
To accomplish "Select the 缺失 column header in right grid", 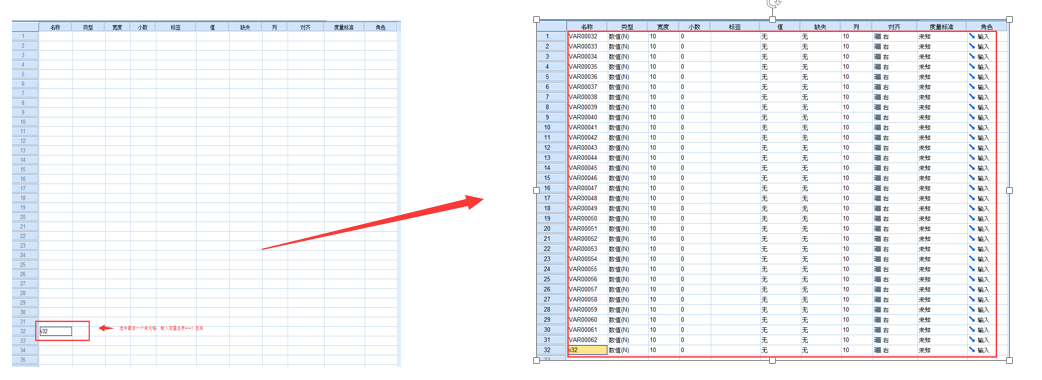I will pos(821,27).
